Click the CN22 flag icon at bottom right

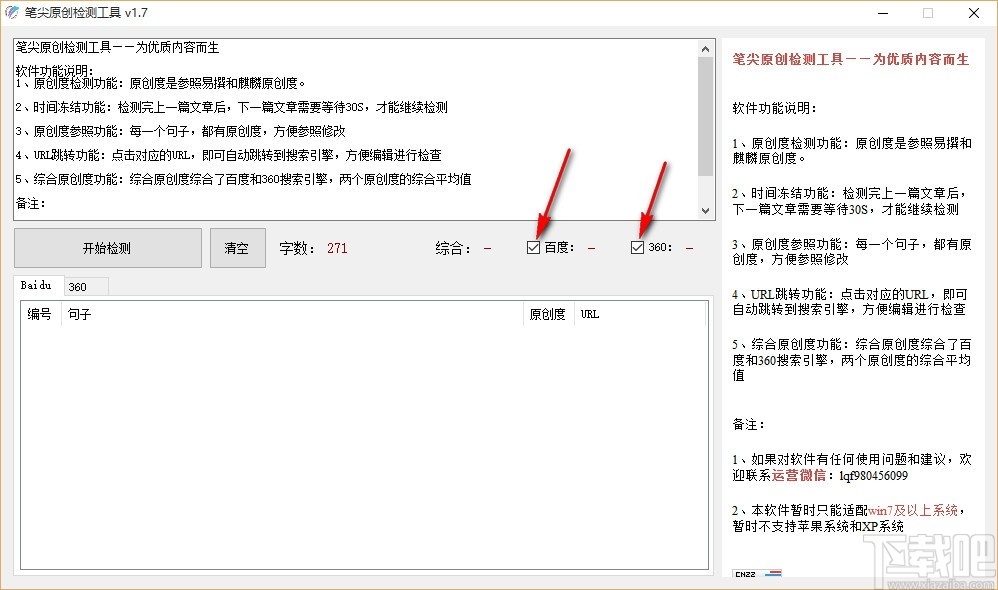pos(756,573)
